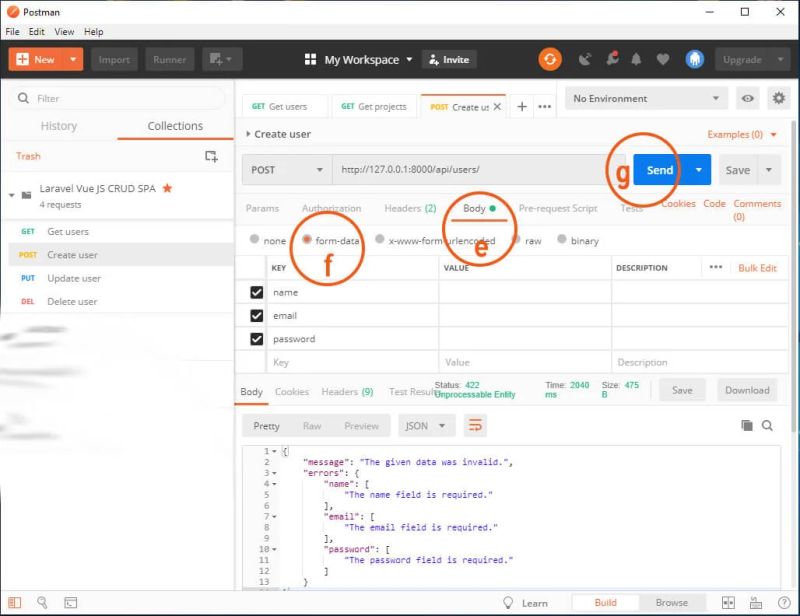Viewport: 800px width, 616px height.
Task: Open the New button dropdown arrow
Action: pos(73,59)
